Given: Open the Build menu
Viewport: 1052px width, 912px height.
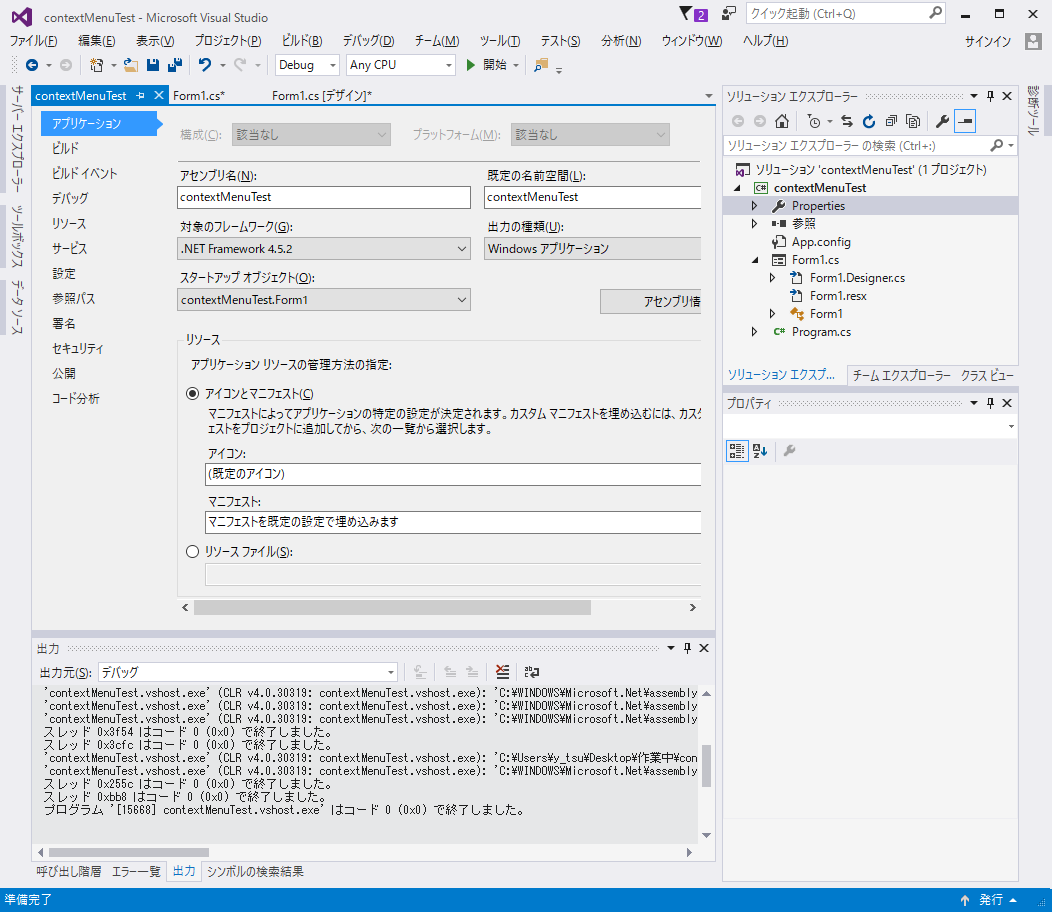Looking at the screenshot, I should pyautogui.click(x=301, y=41).
